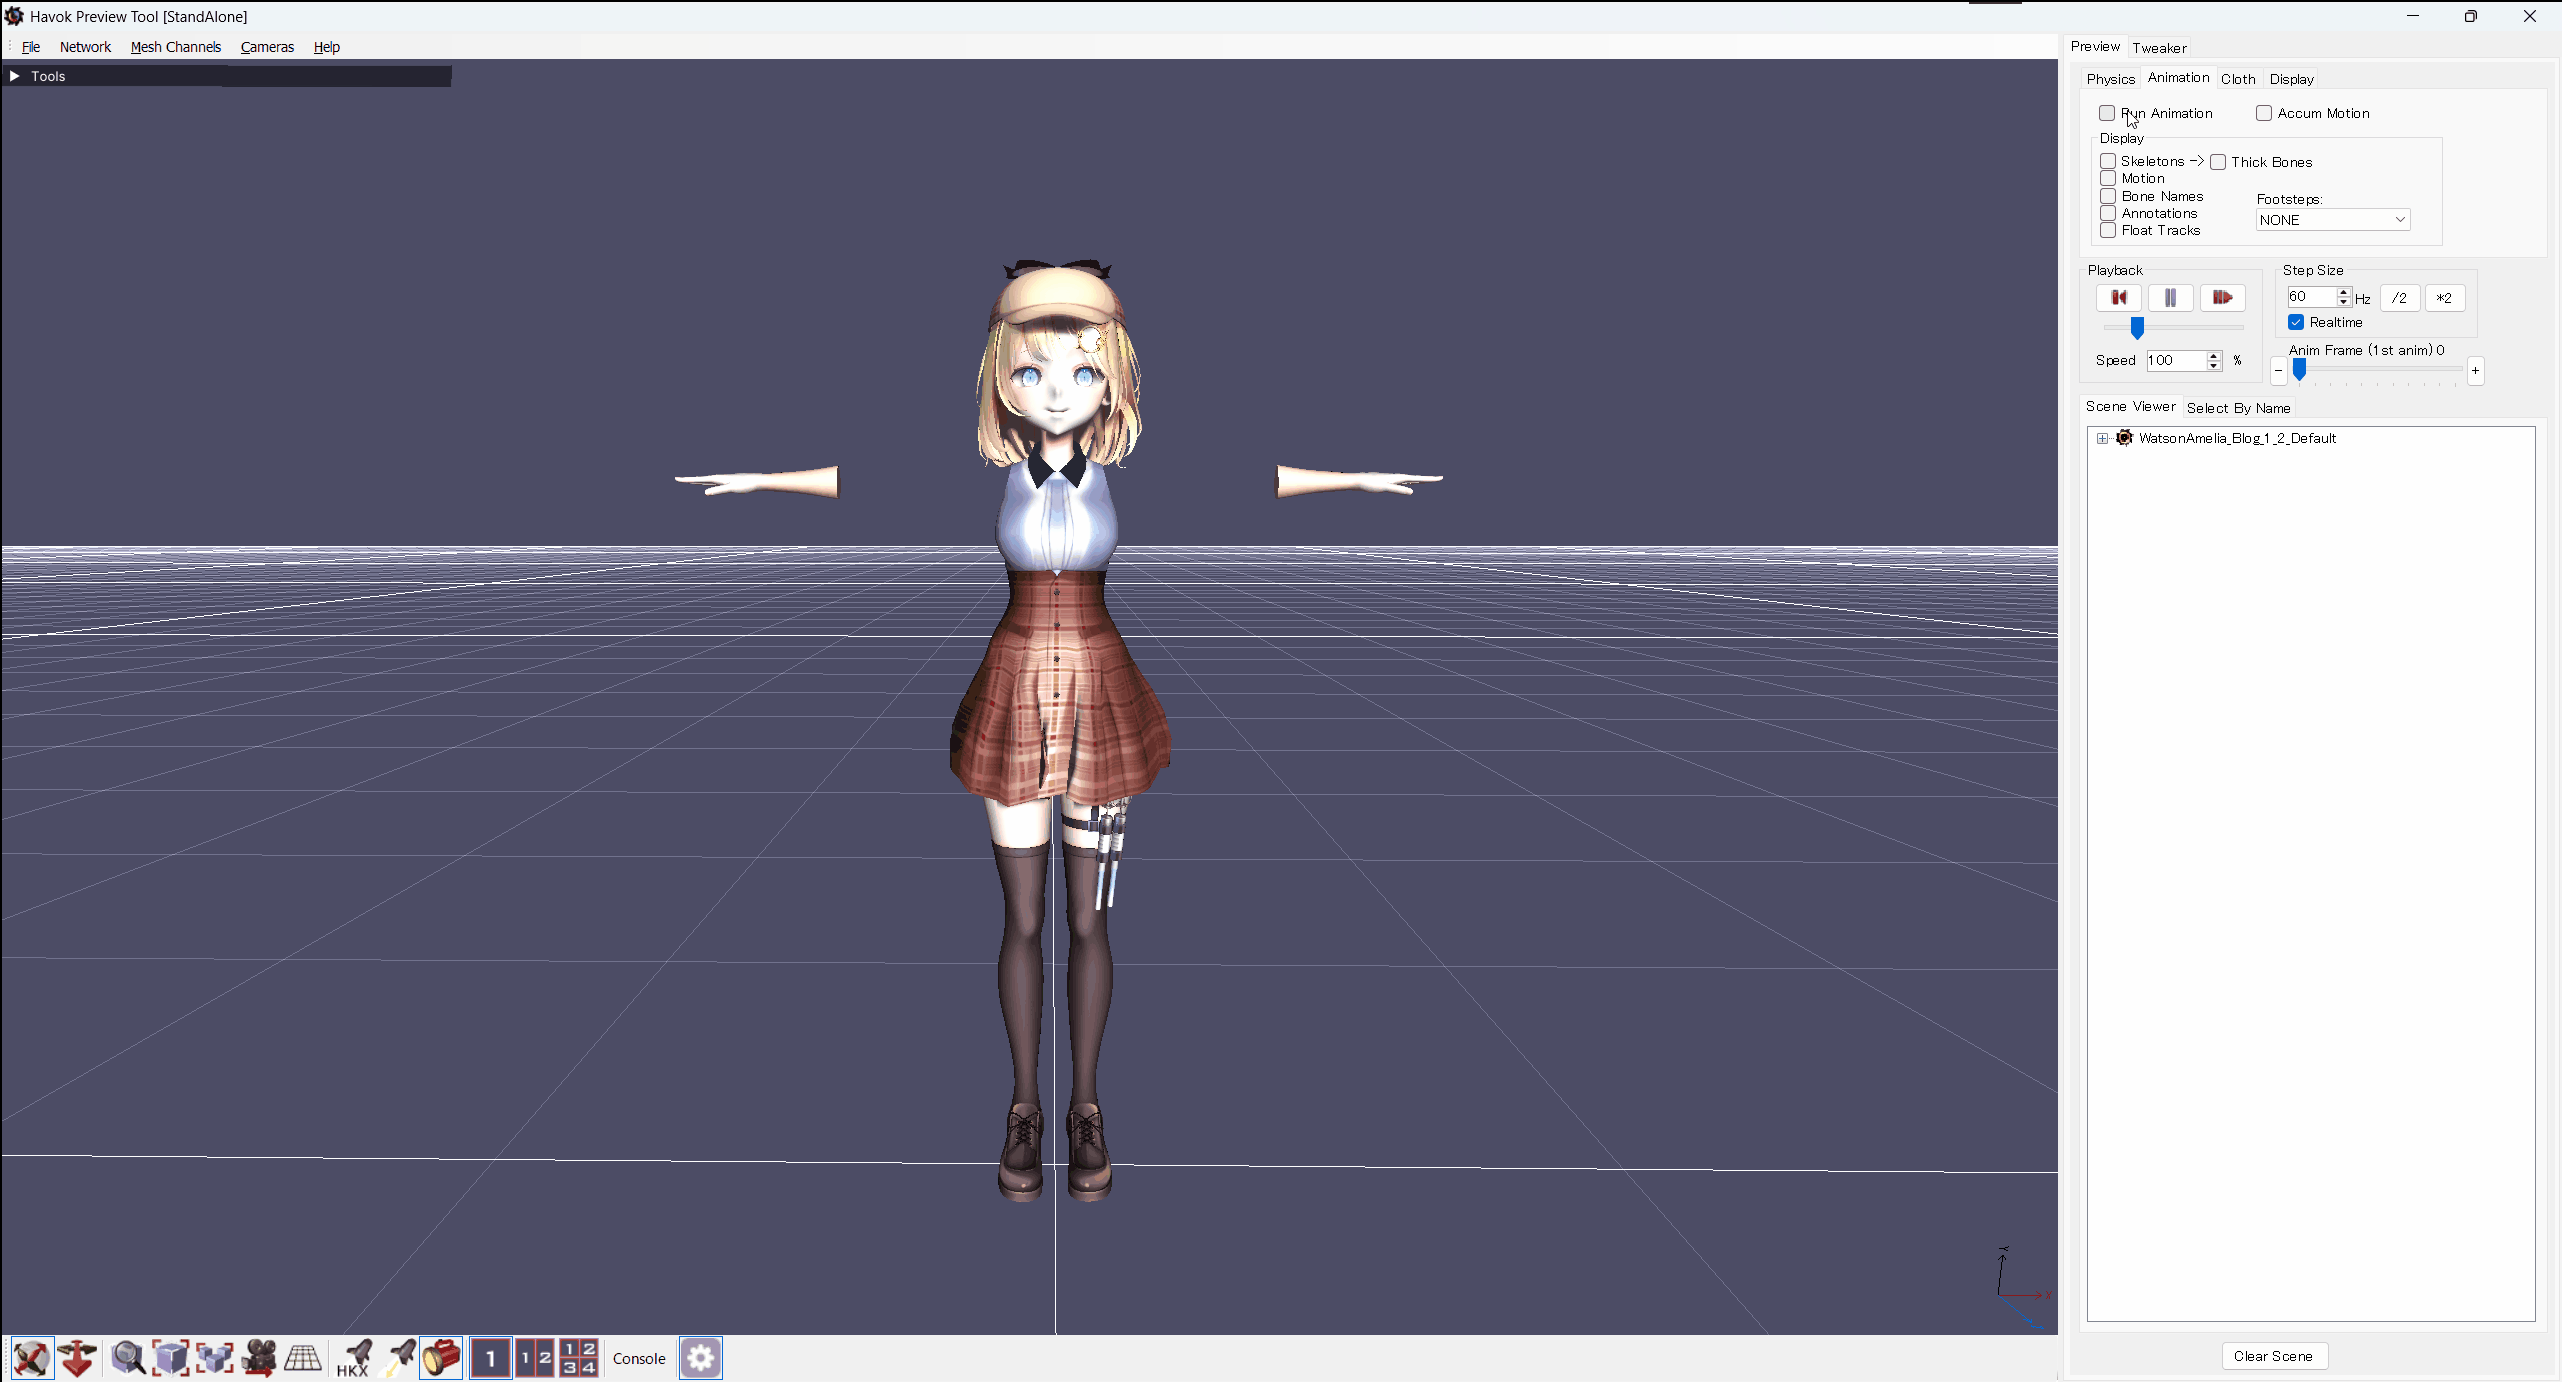Increase the Step Size Hz spinner
The image size is (2562, 1382).
coord(2343,292)
